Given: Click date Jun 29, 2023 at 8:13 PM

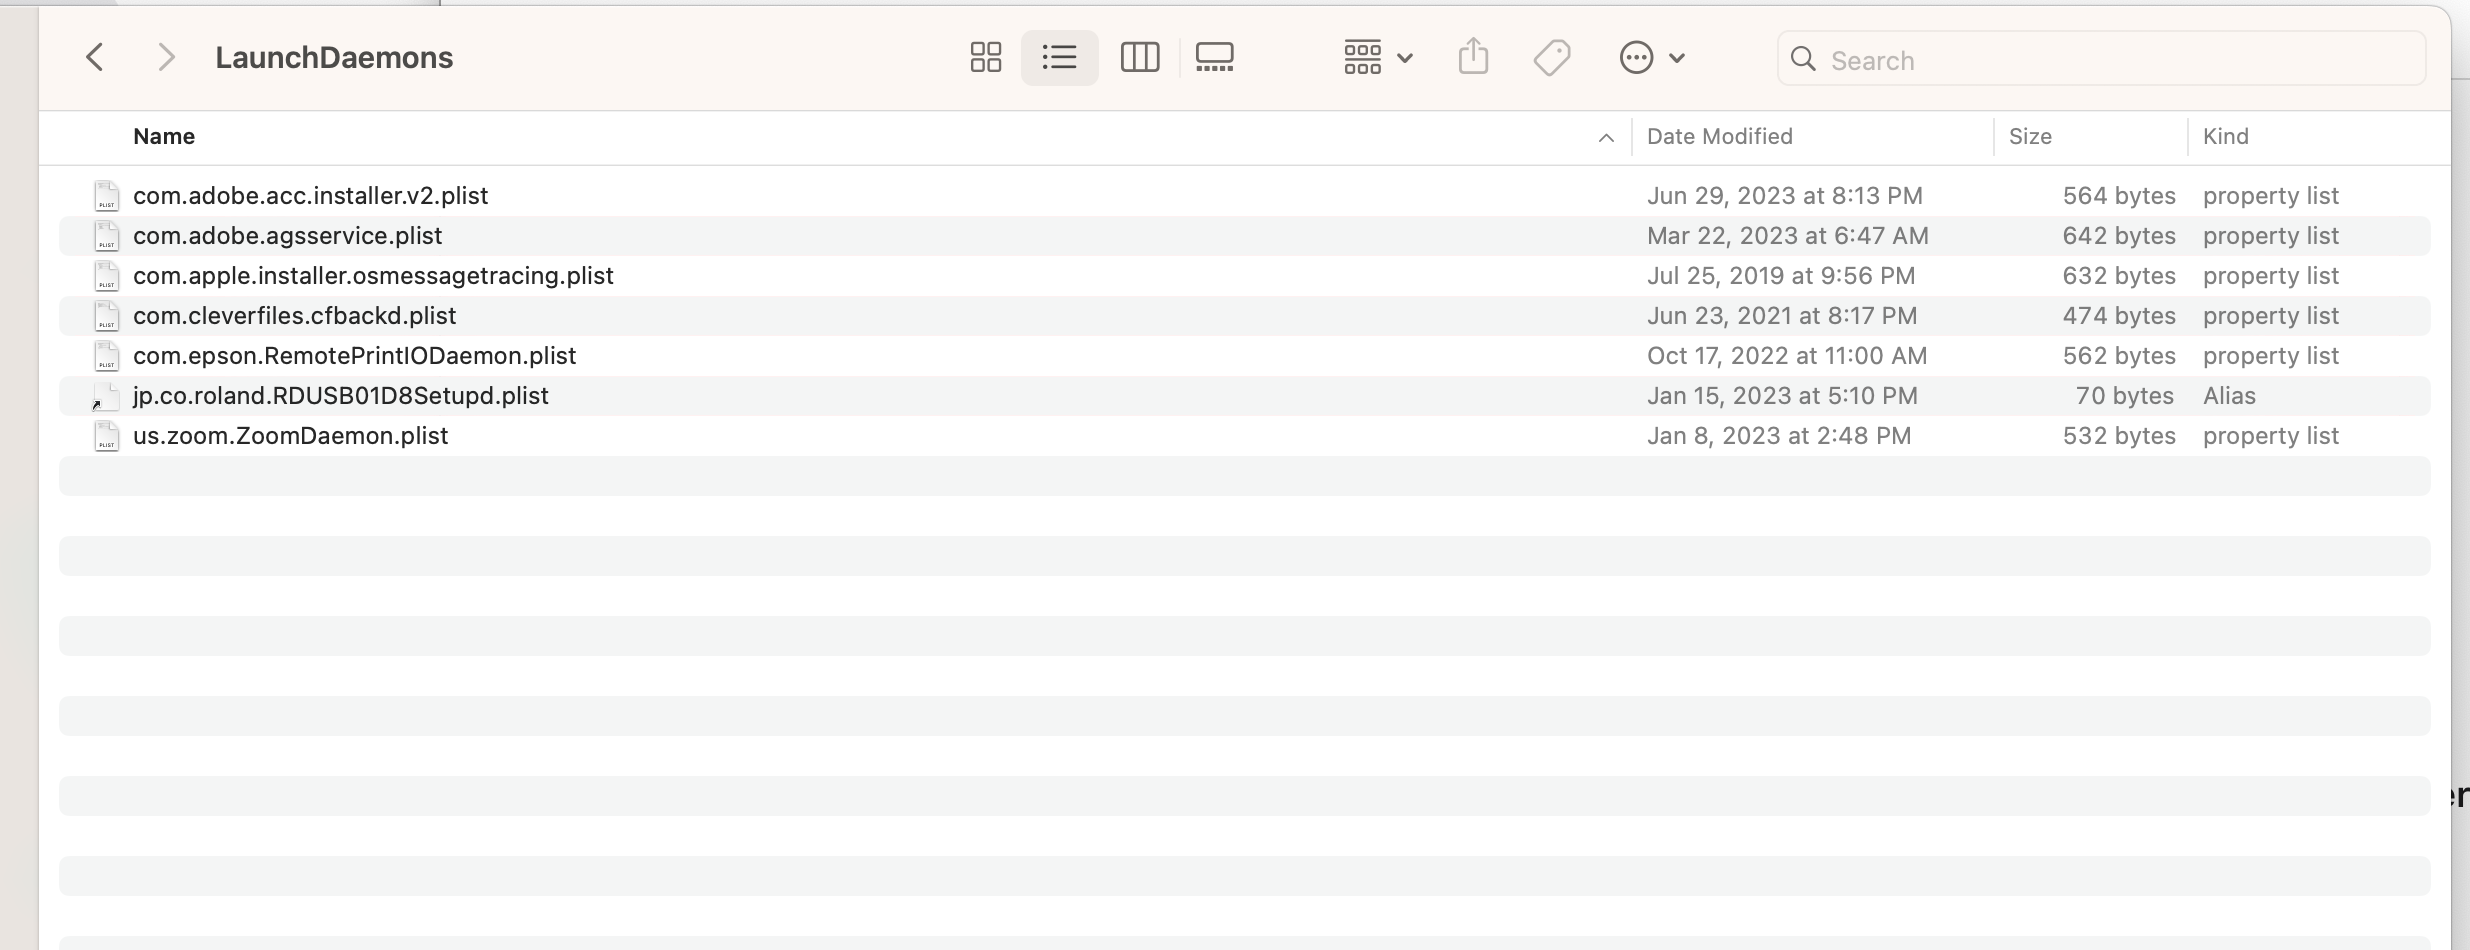Looking at the screenshot, I should [1784, 196].
